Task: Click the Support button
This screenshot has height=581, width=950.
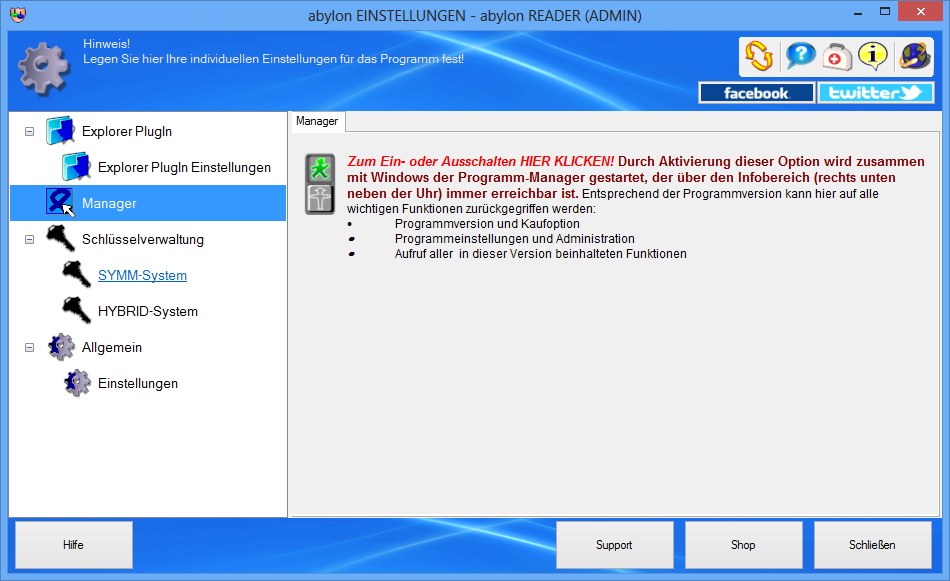Action: point(614,545)
